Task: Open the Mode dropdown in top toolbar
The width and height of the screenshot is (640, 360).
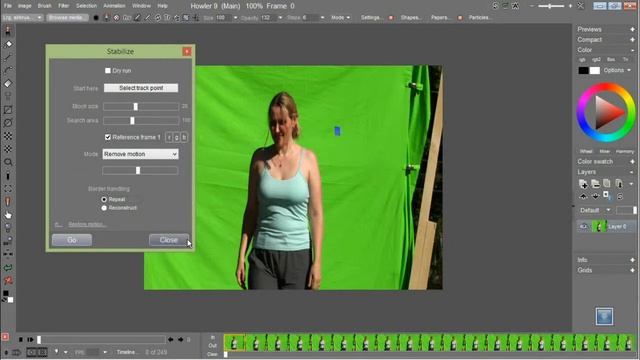Action: point(340,18)
